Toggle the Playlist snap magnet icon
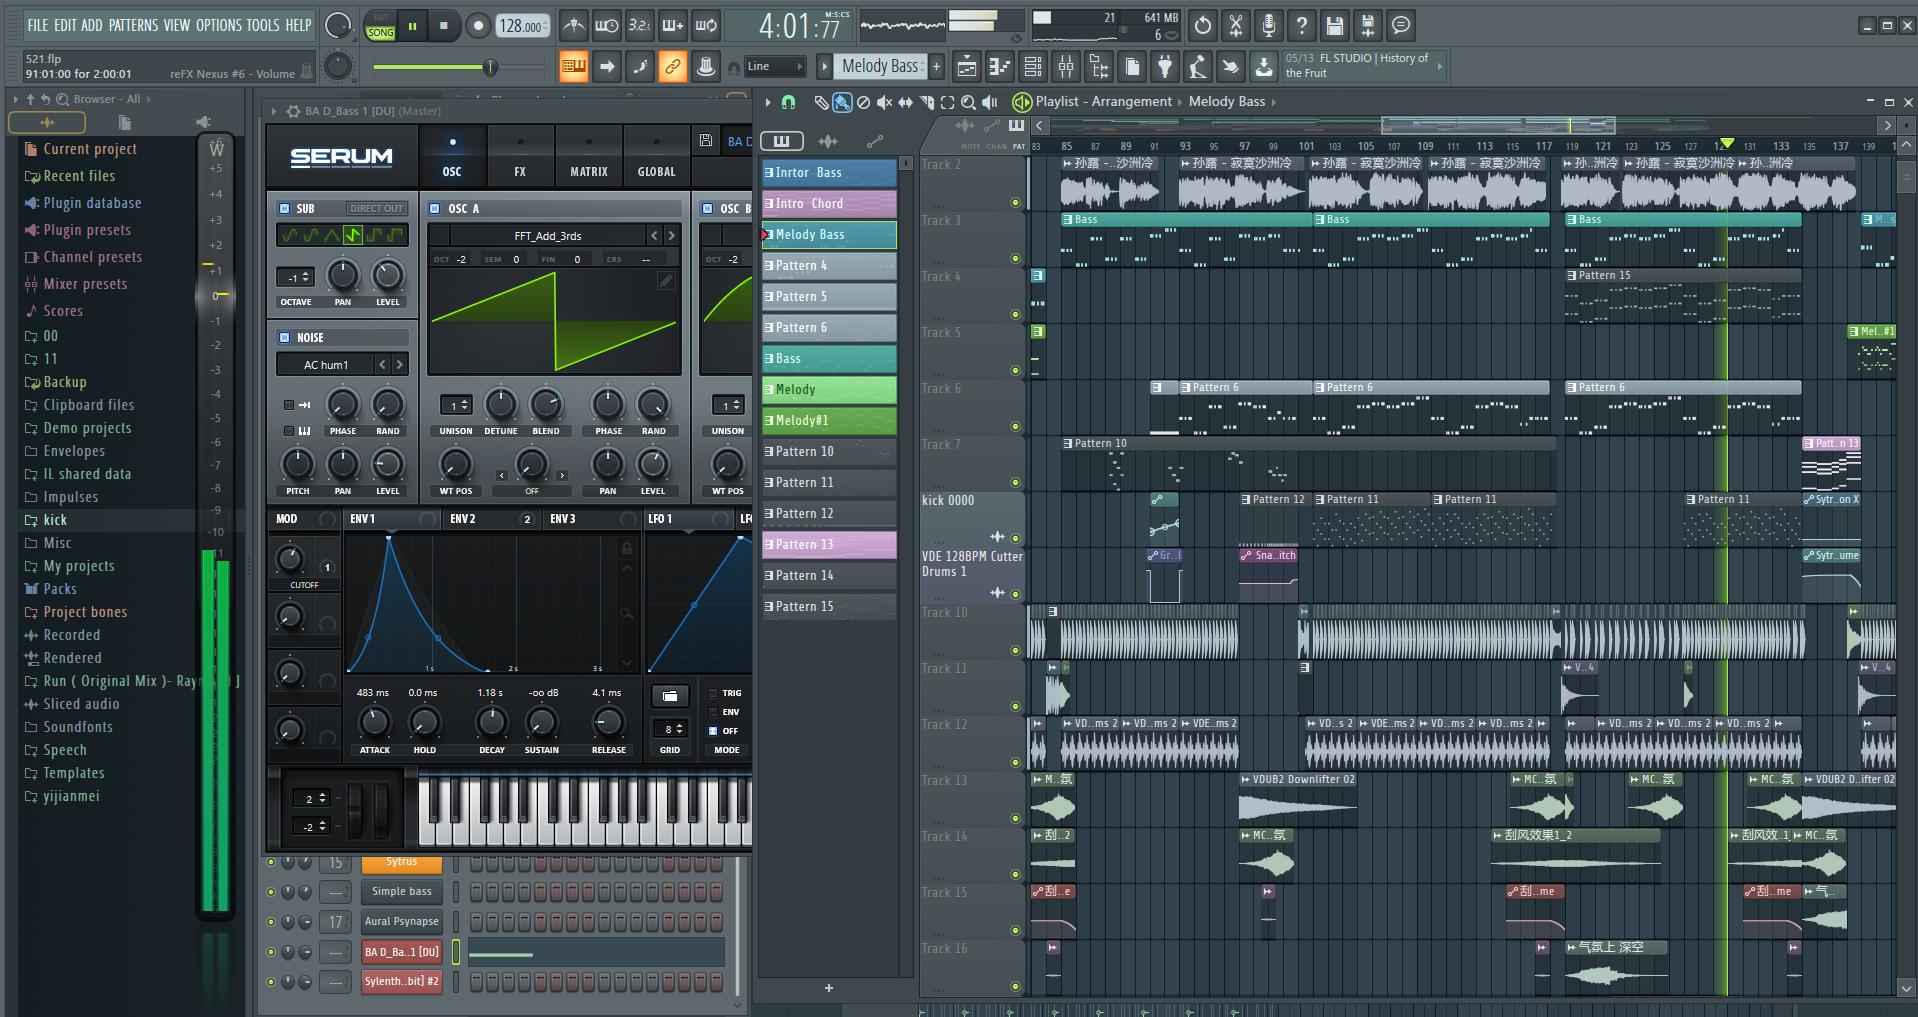The width and height of the screenshot is (1918, 1017). pyautogui.click(x=788, y=102)
